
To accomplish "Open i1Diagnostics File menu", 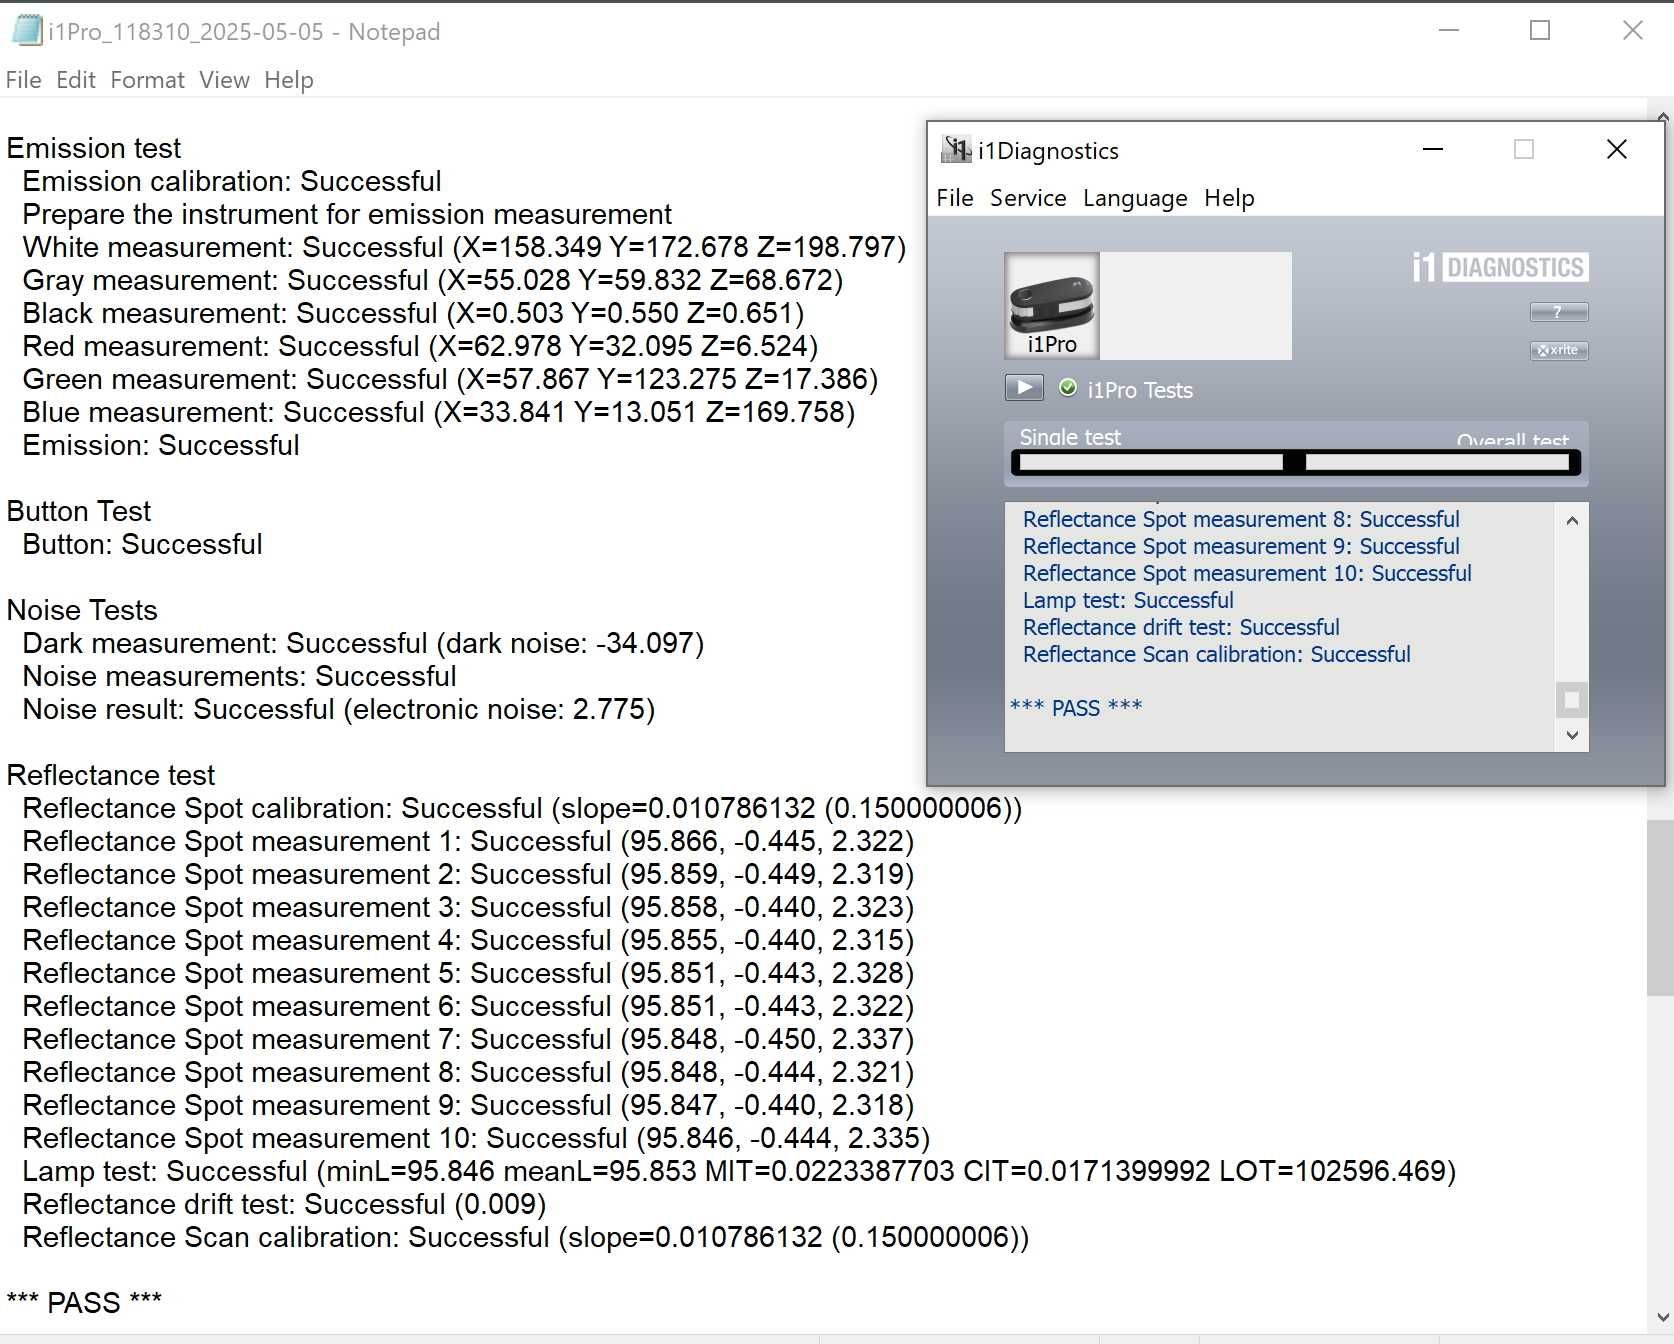I will coord(955,198).
